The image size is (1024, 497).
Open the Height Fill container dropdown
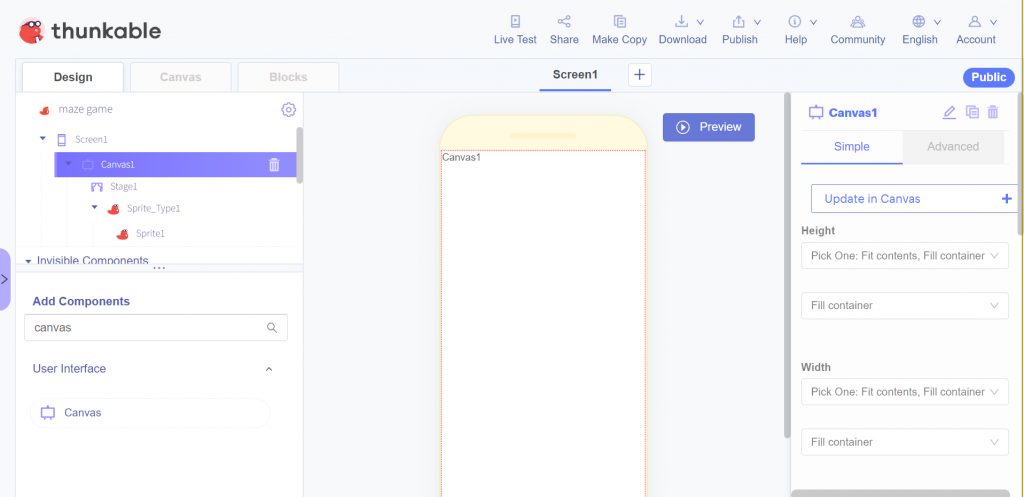(x=904, y=305)
